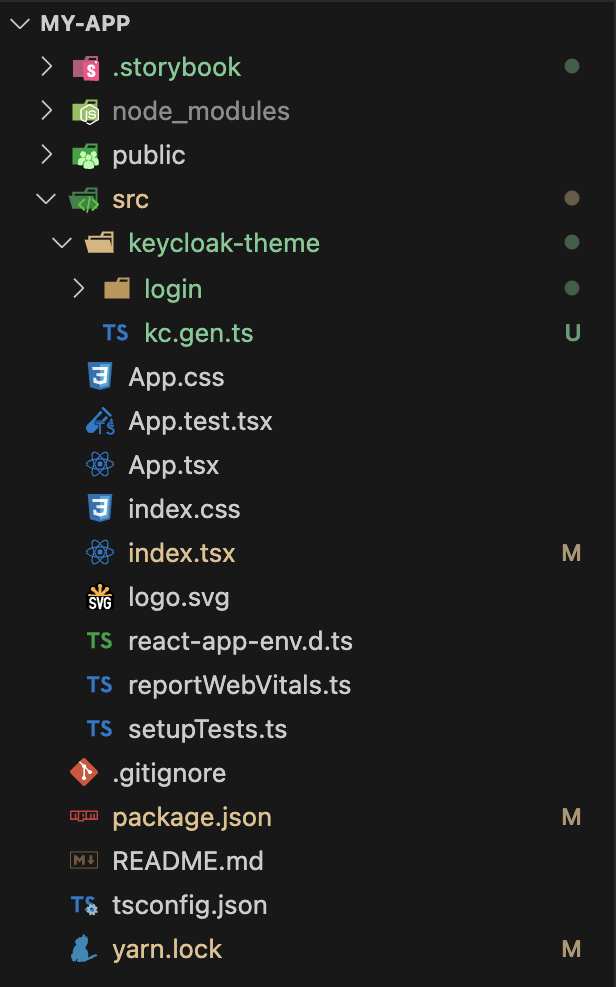The height and width of the screenshot is (987, 616).
Task: Click the Storybook folder icon
Action: tap(85, 68)
